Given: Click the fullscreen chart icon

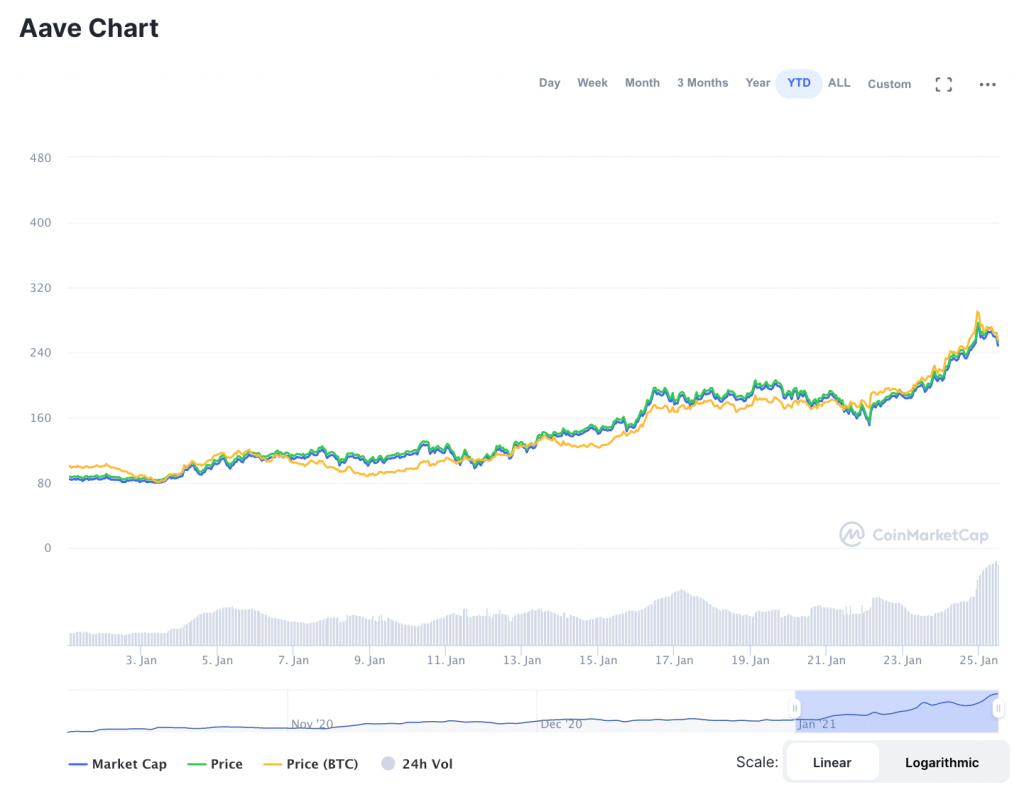Looking at the screenshot, I should tap(943, 84).
